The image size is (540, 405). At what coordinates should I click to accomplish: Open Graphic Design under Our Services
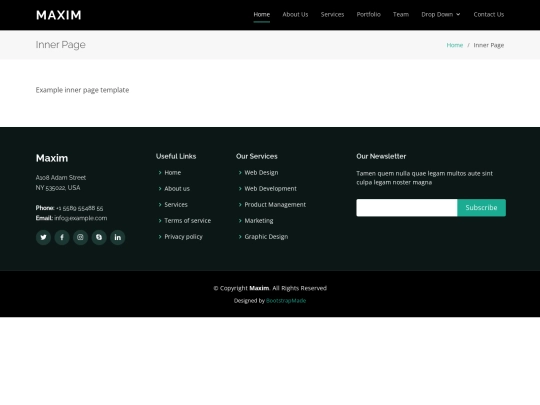(266, 237)
